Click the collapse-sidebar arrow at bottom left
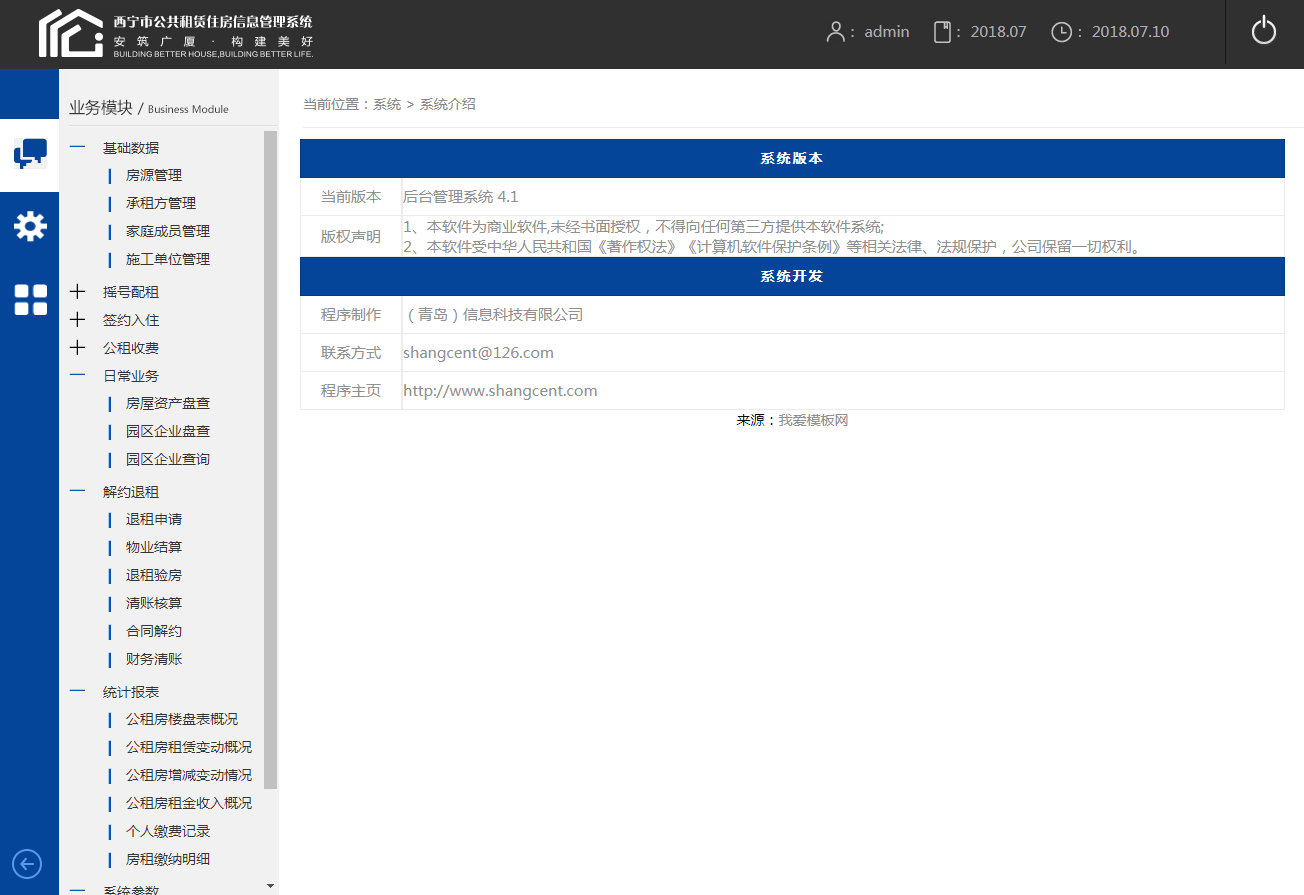 point(26,863)
